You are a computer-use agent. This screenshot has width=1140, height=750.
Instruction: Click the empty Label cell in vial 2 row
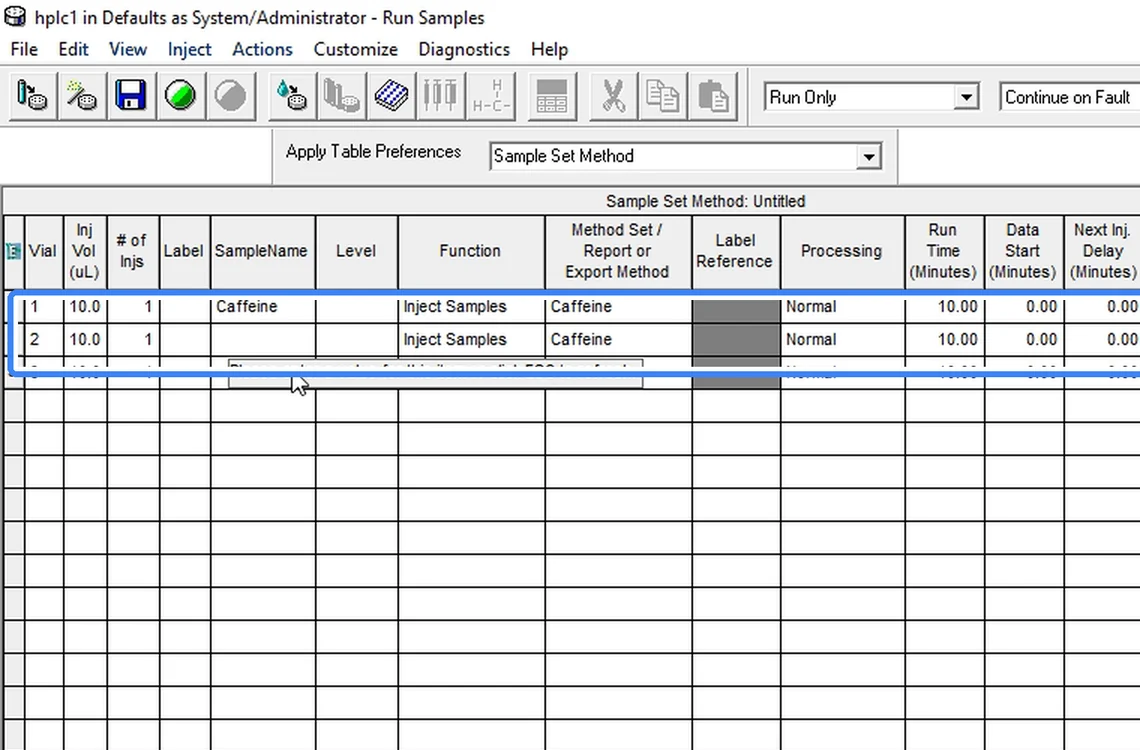click(185, 339)
